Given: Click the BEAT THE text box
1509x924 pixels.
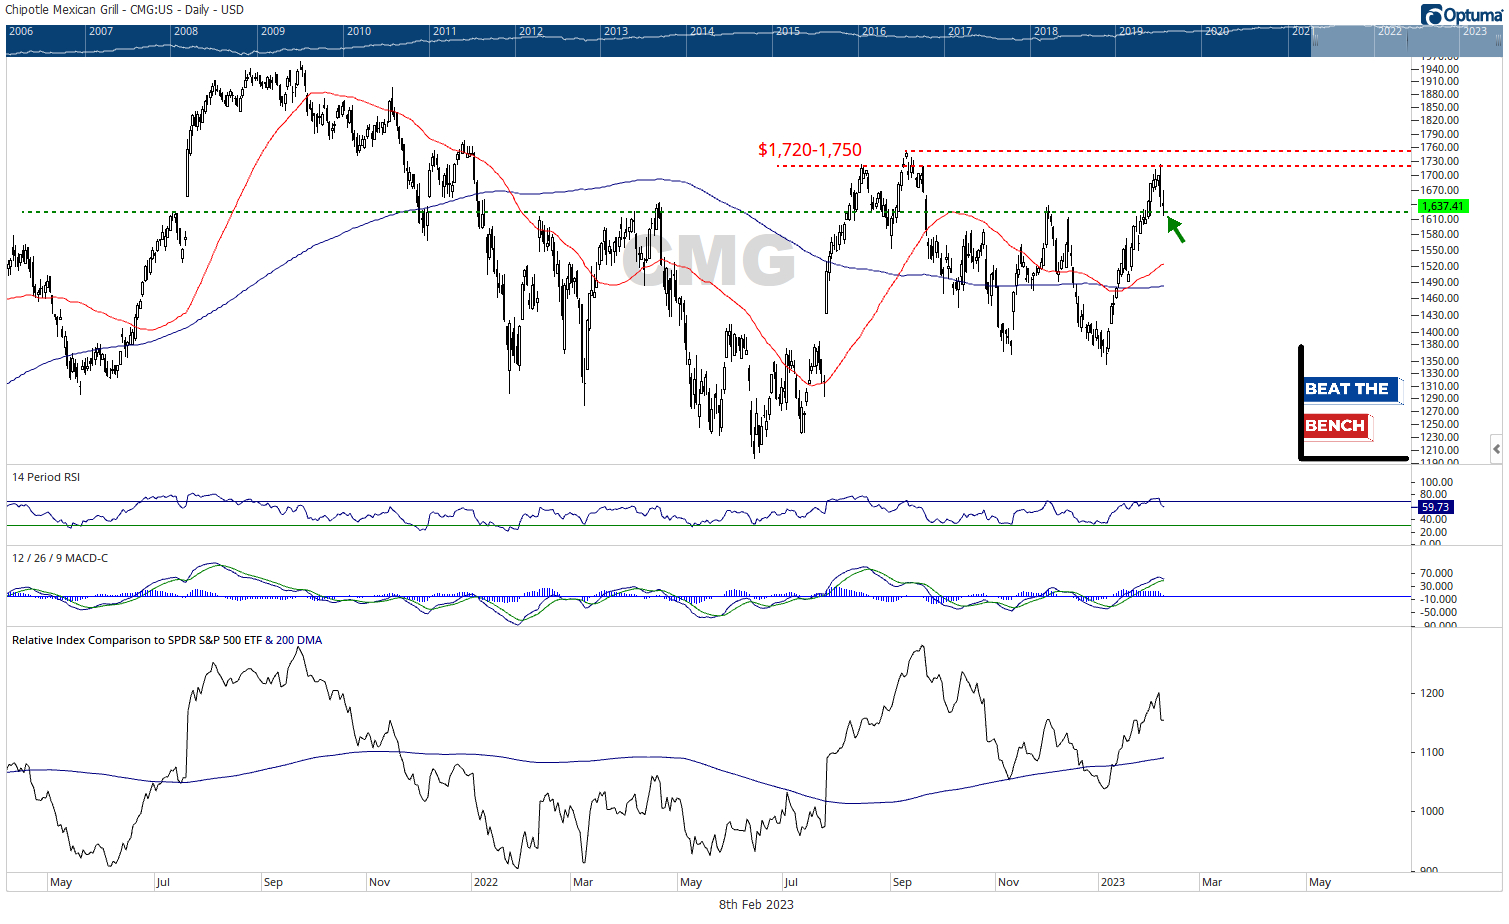Looking at the screenshot, I should tap(1351, 389).
